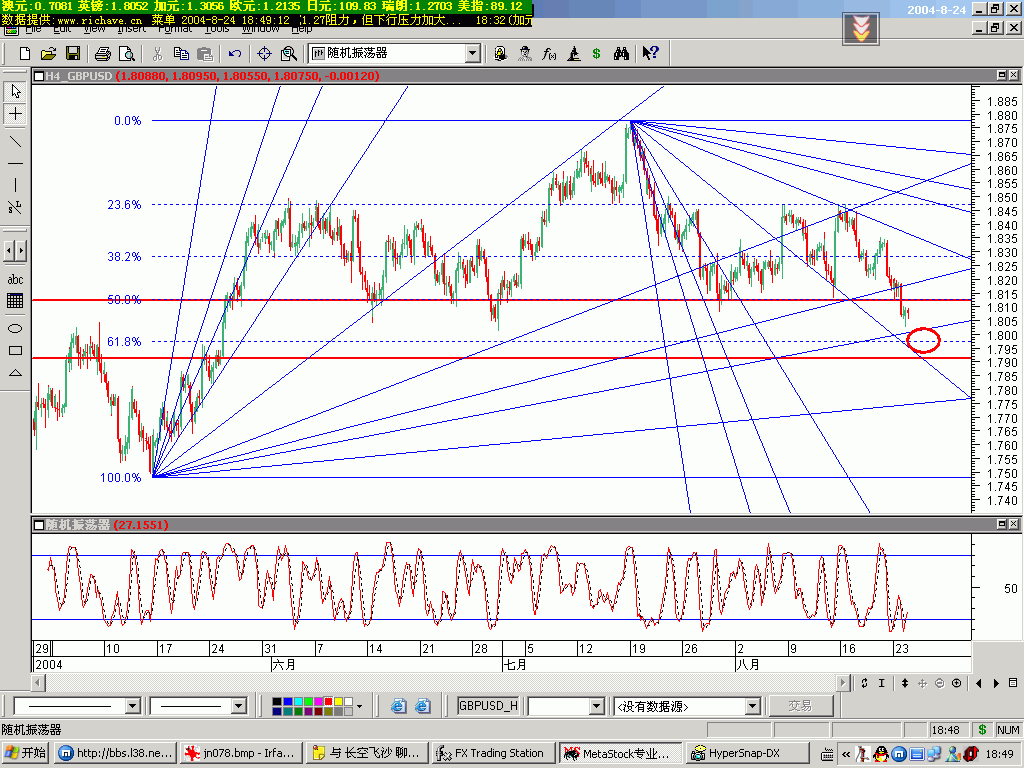Select the trendline drawing tool
The width and height of the screenshot is (1024, 768).
[x=15, y=140]
